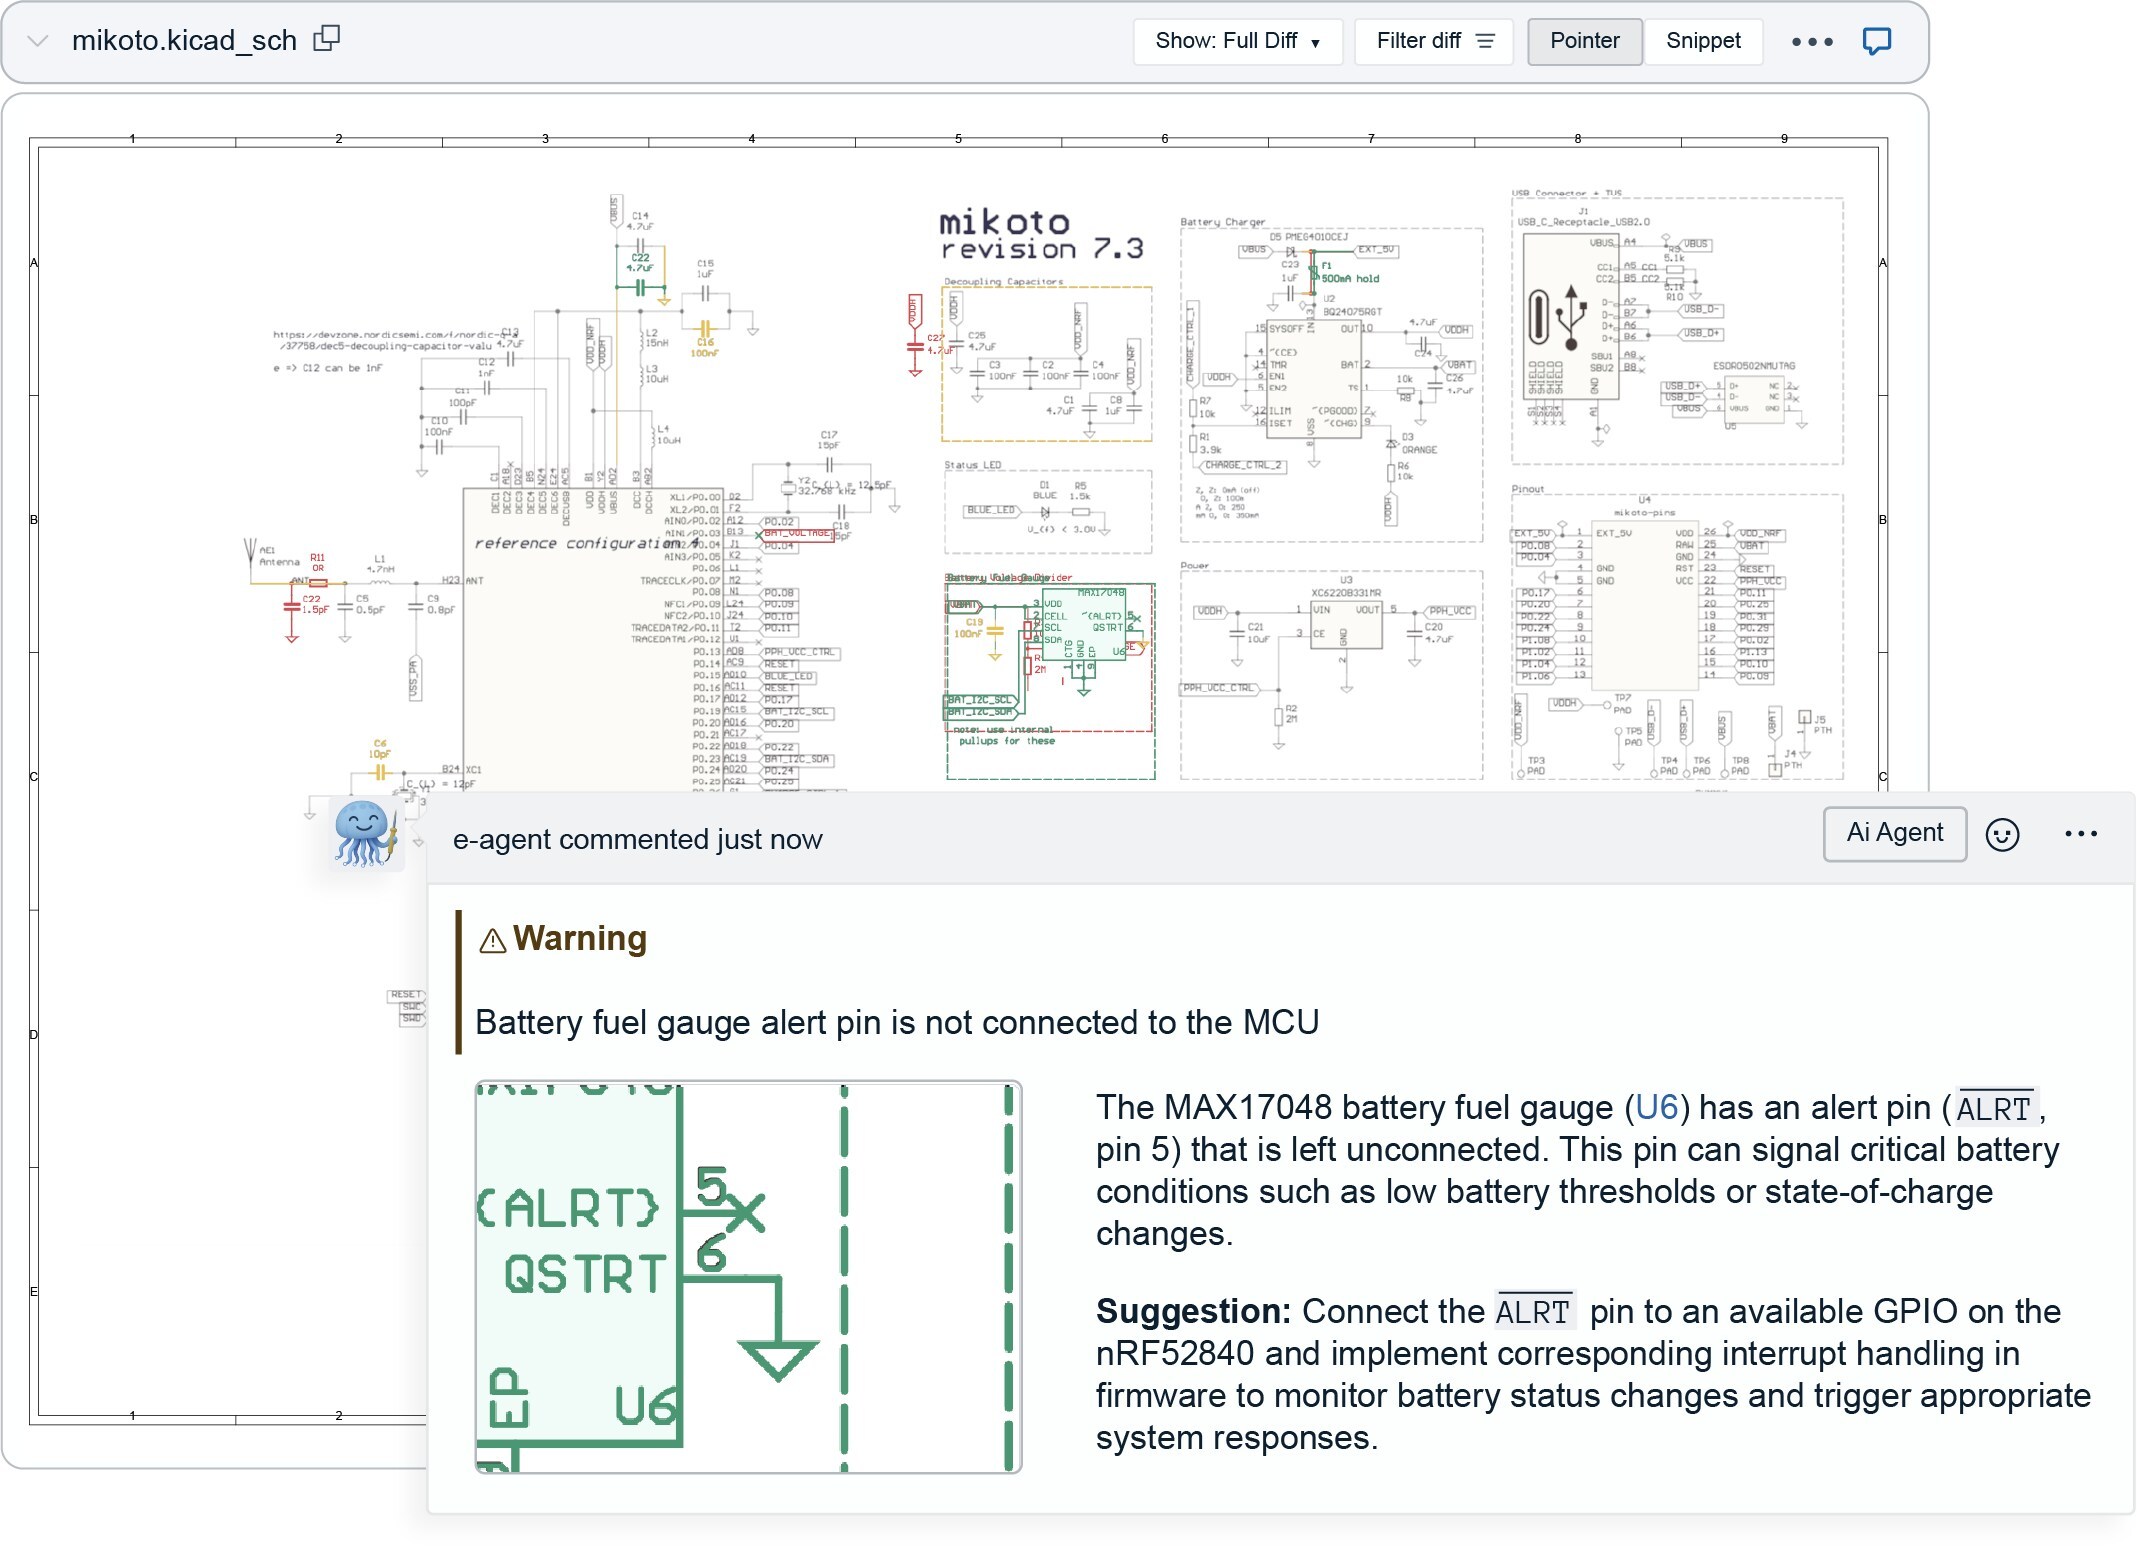Switch to Snippet mode
The width and height of the screenshot is (2153, 1560).
(1703, 41)
